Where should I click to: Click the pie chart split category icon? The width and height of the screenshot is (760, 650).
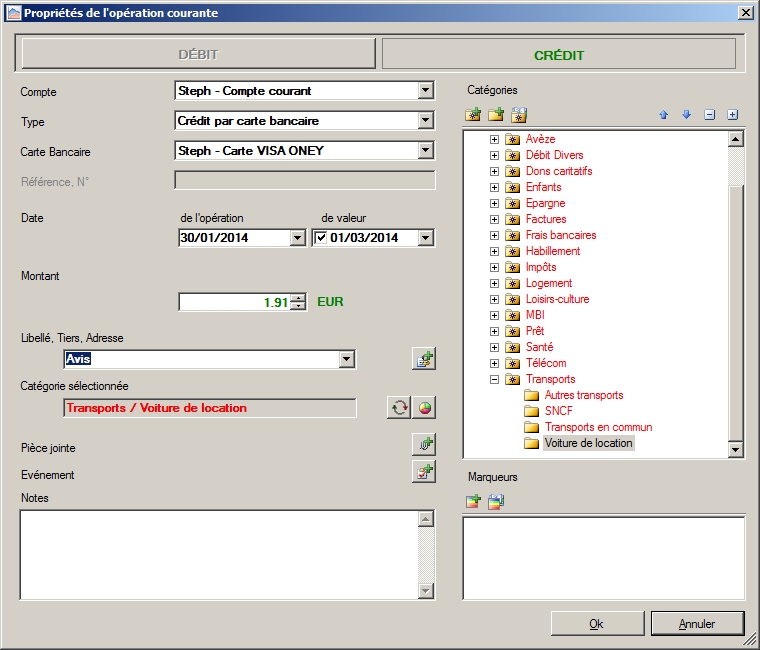point(425,408)
